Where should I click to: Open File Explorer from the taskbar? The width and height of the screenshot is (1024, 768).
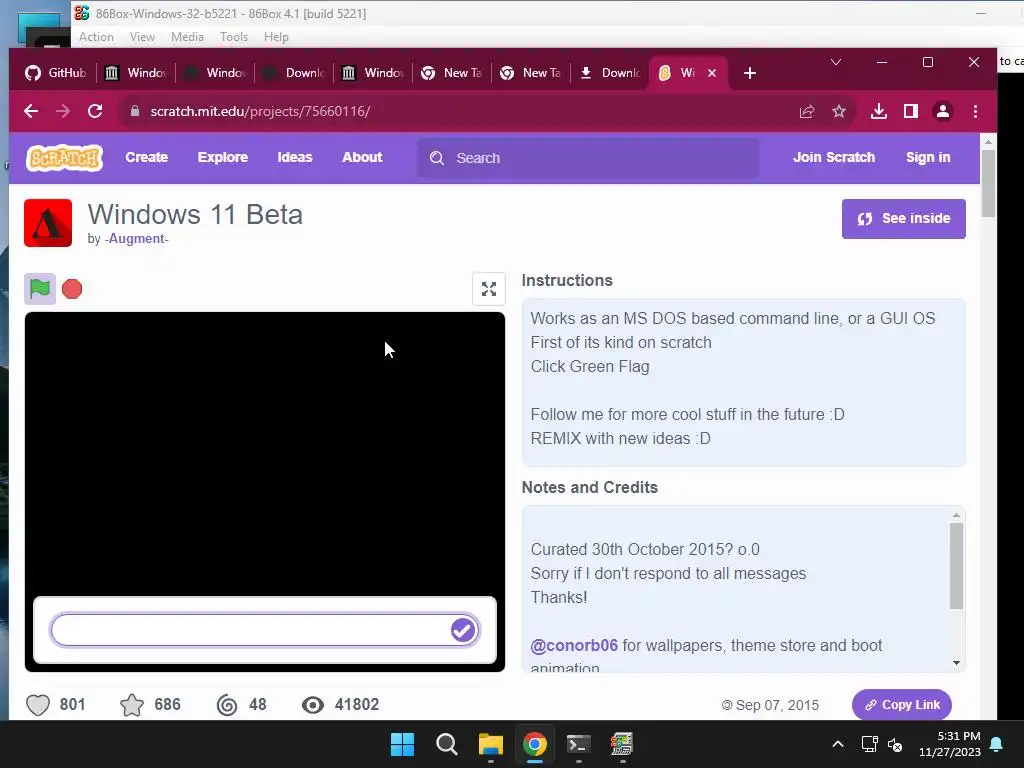pyautogui.click(x=490, y=744)
